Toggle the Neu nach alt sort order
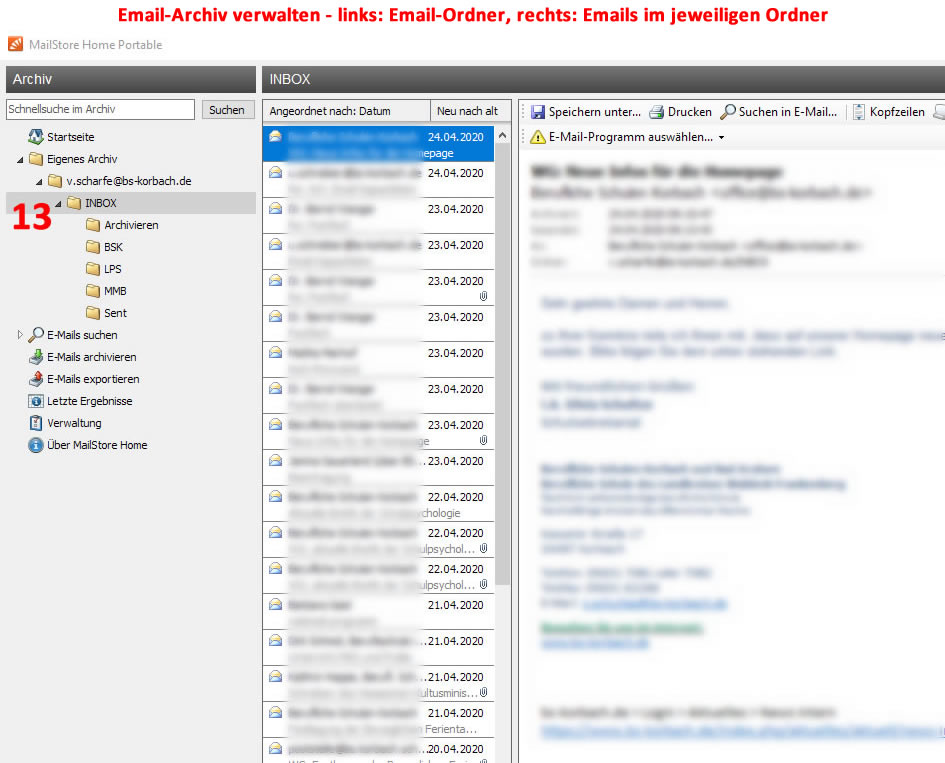 (x=470, y=111)
